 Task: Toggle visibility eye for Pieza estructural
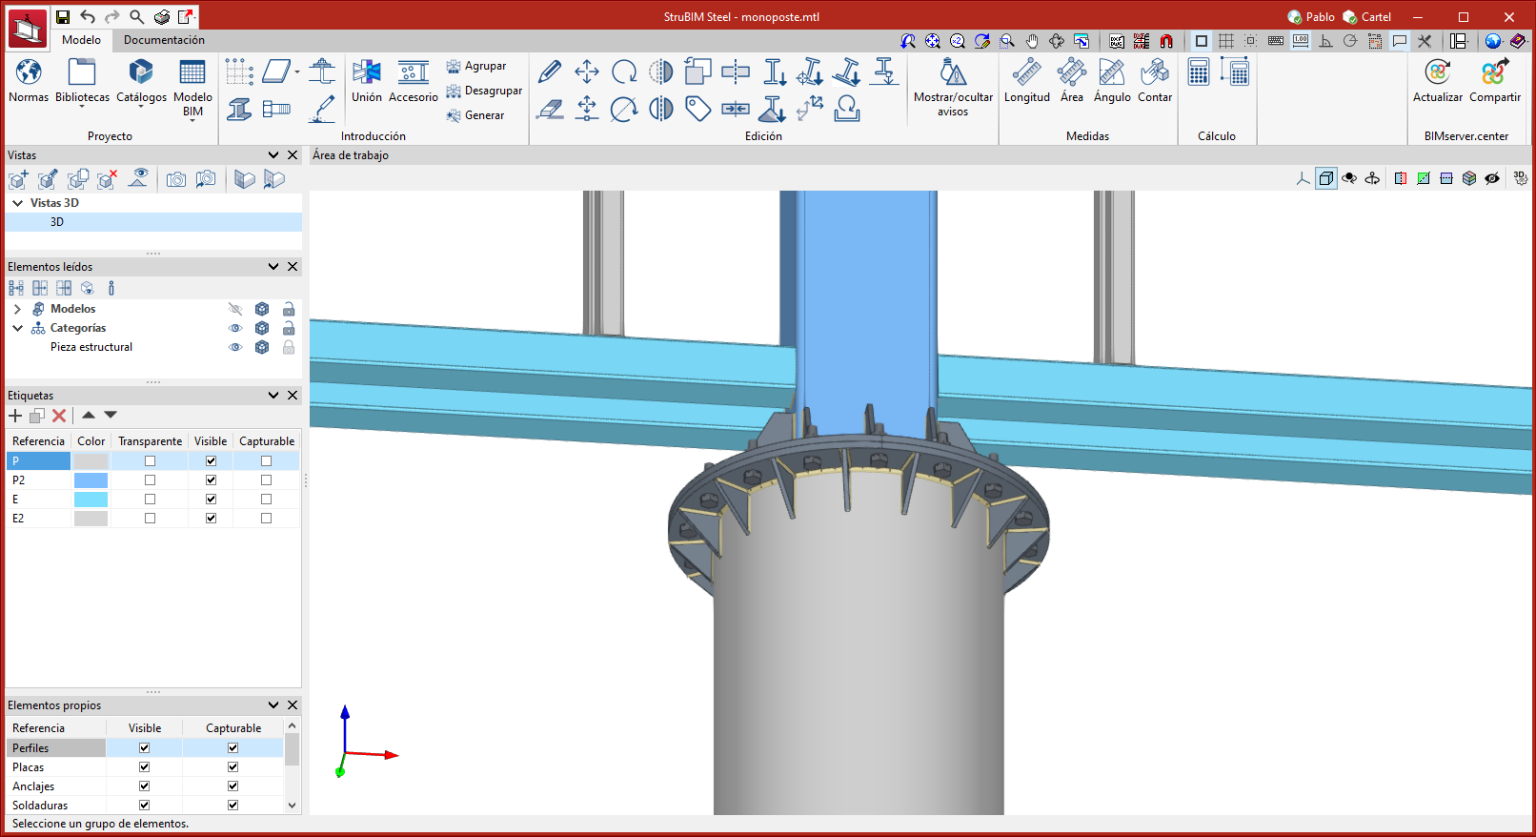tap(235, 347)
